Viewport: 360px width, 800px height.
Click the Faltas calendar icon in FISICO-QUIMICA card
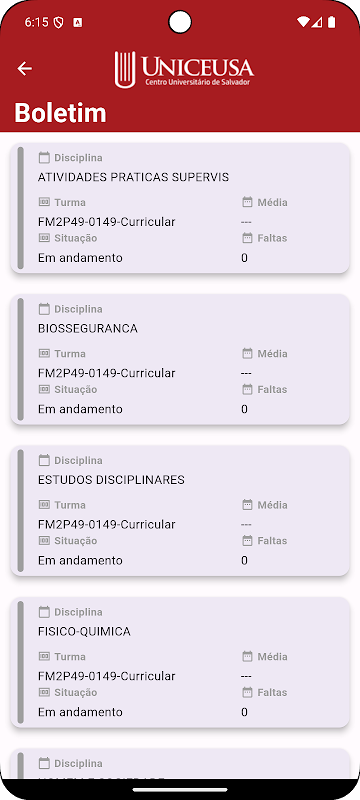pos(247,692)
